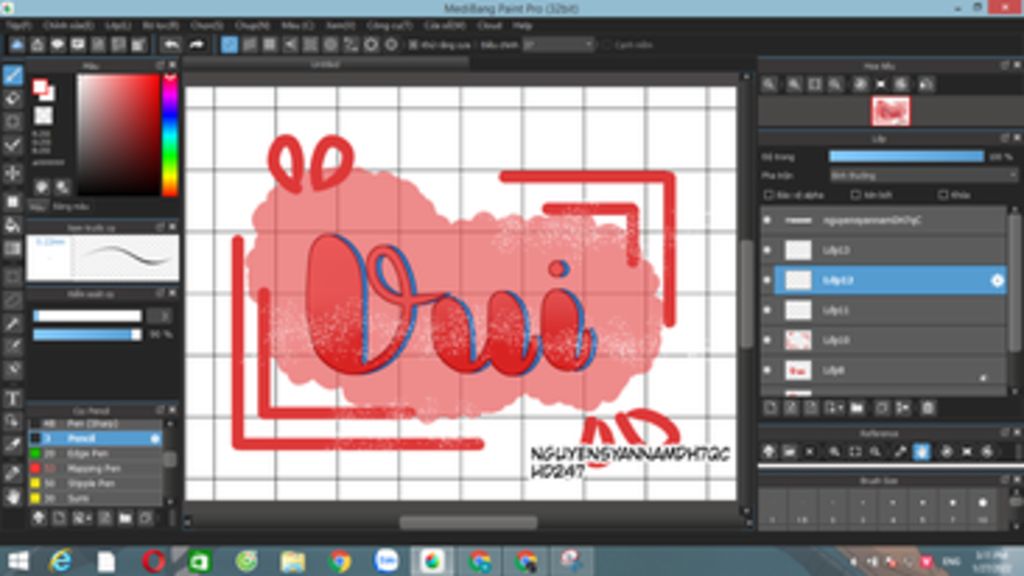Add a new layer with the page icon

771,408
